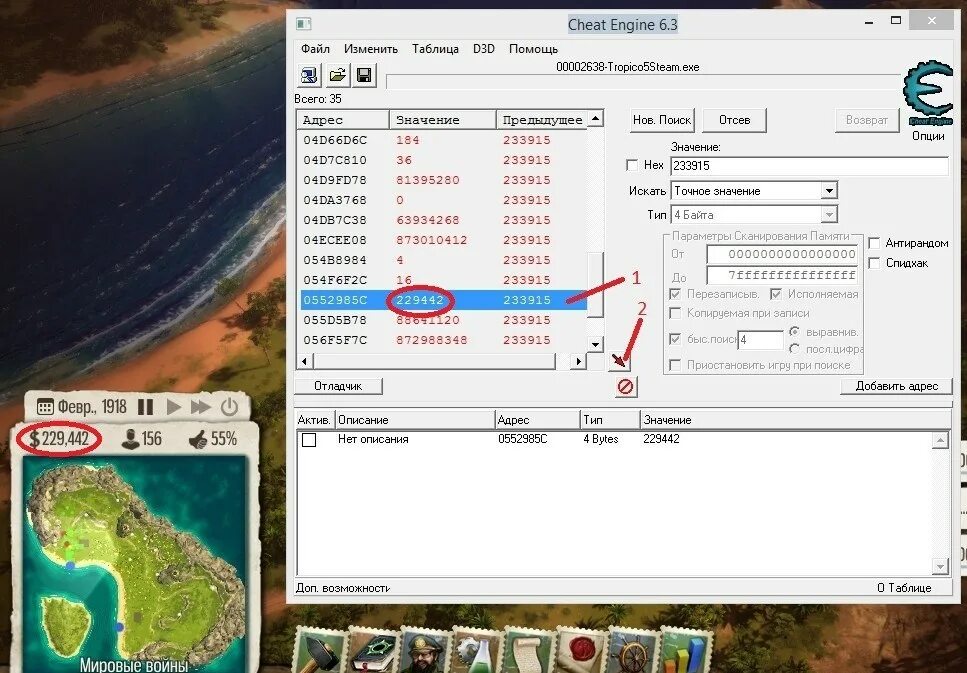
Task: Click the treasury balance $229,442
Action: click(x=59, y=439)
